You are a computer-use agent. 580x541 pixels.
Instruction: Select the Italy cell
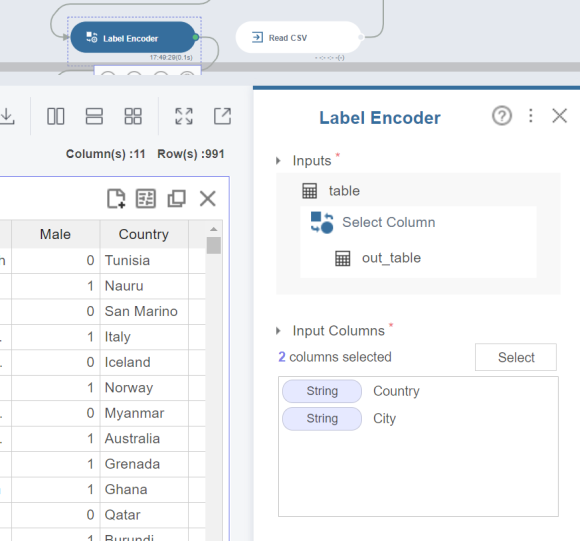[144, 337]
